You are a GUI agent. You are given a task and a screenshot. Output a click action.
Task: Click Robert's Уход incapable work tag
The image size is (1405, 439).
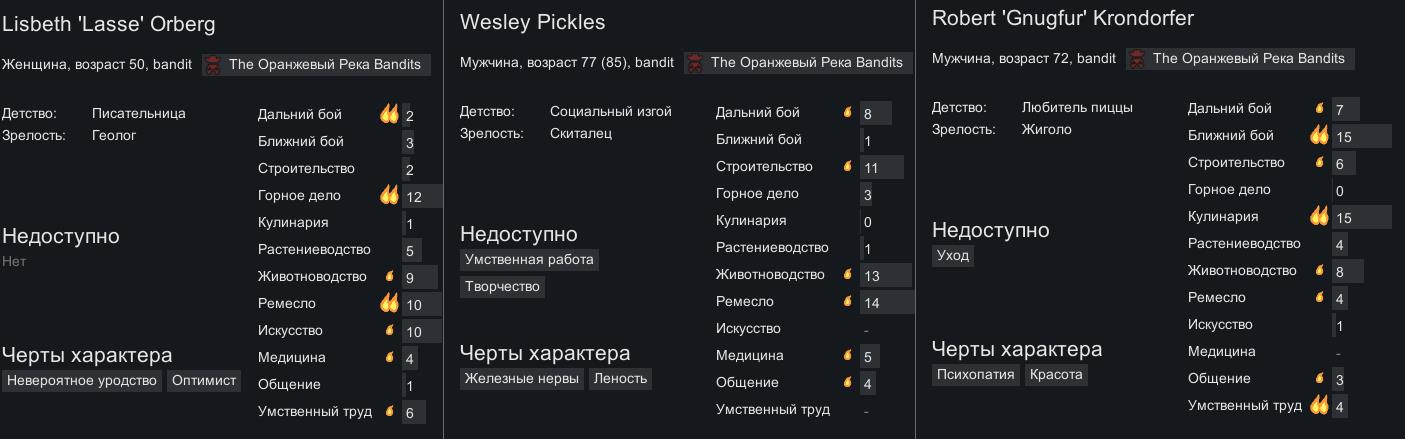tap(953, 255)
